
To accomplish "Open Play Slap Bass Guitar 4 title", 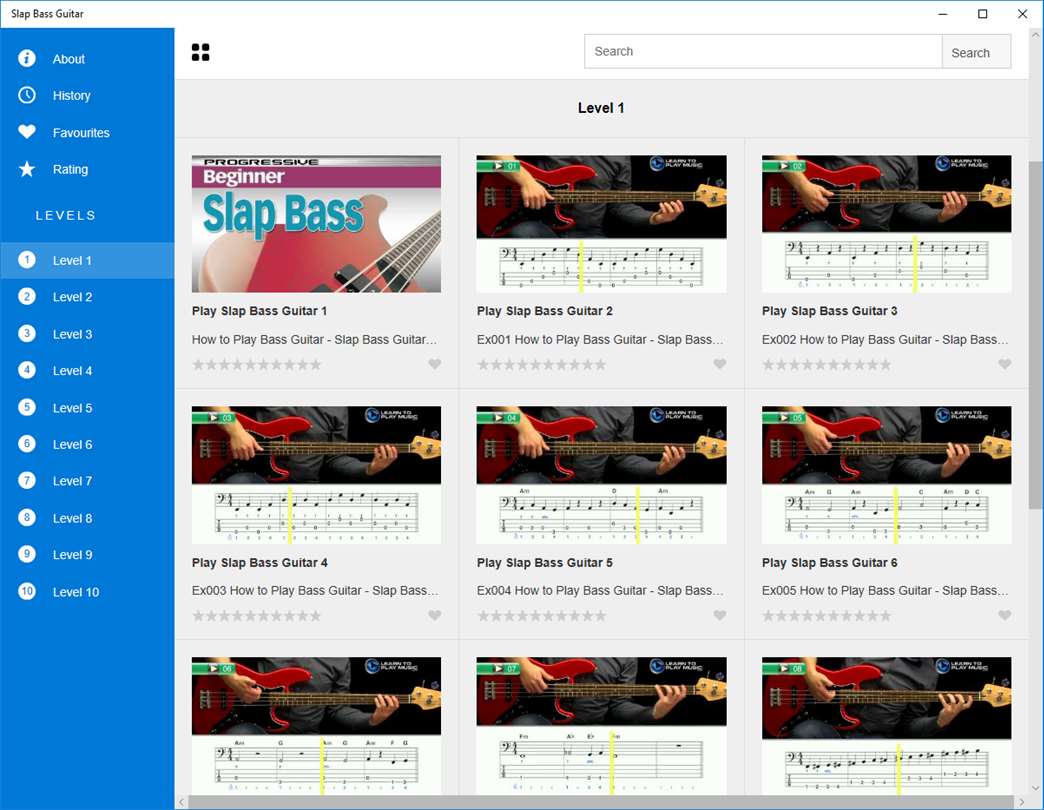I will point(260,562).
